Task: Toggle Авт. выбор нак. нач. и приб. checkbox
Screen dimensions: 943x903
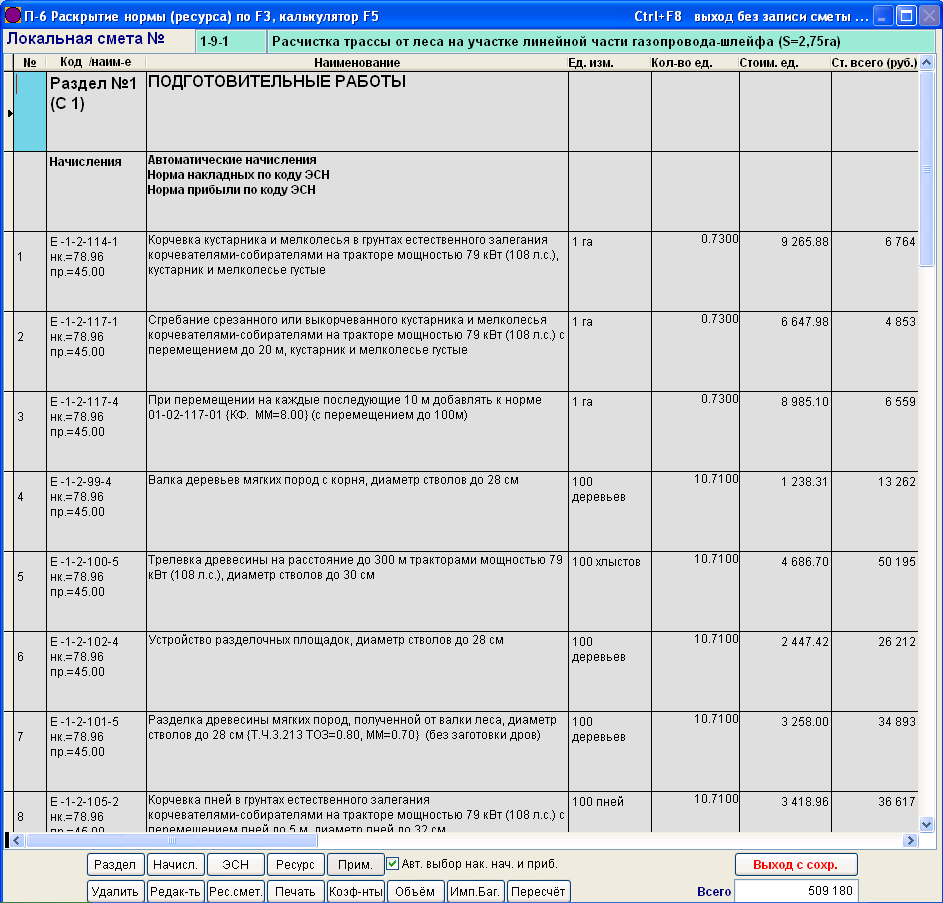Action: [x=393, y=864]
